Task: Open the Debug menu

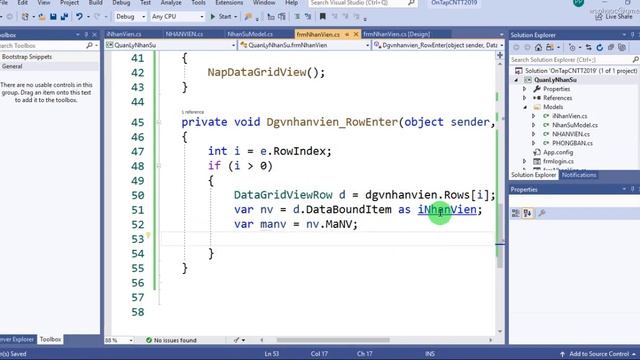Action: pos(121,3)
